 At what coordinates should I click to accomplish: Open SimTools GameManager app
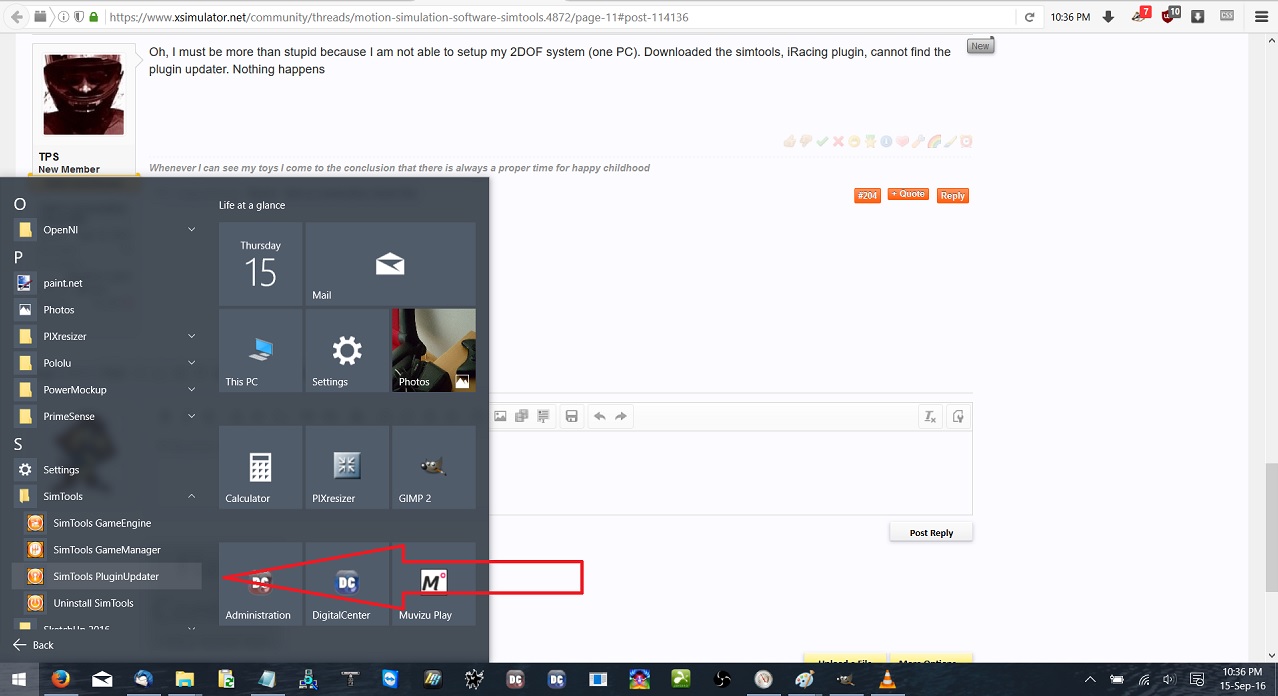pyautogui.click(x=107, y=550)
